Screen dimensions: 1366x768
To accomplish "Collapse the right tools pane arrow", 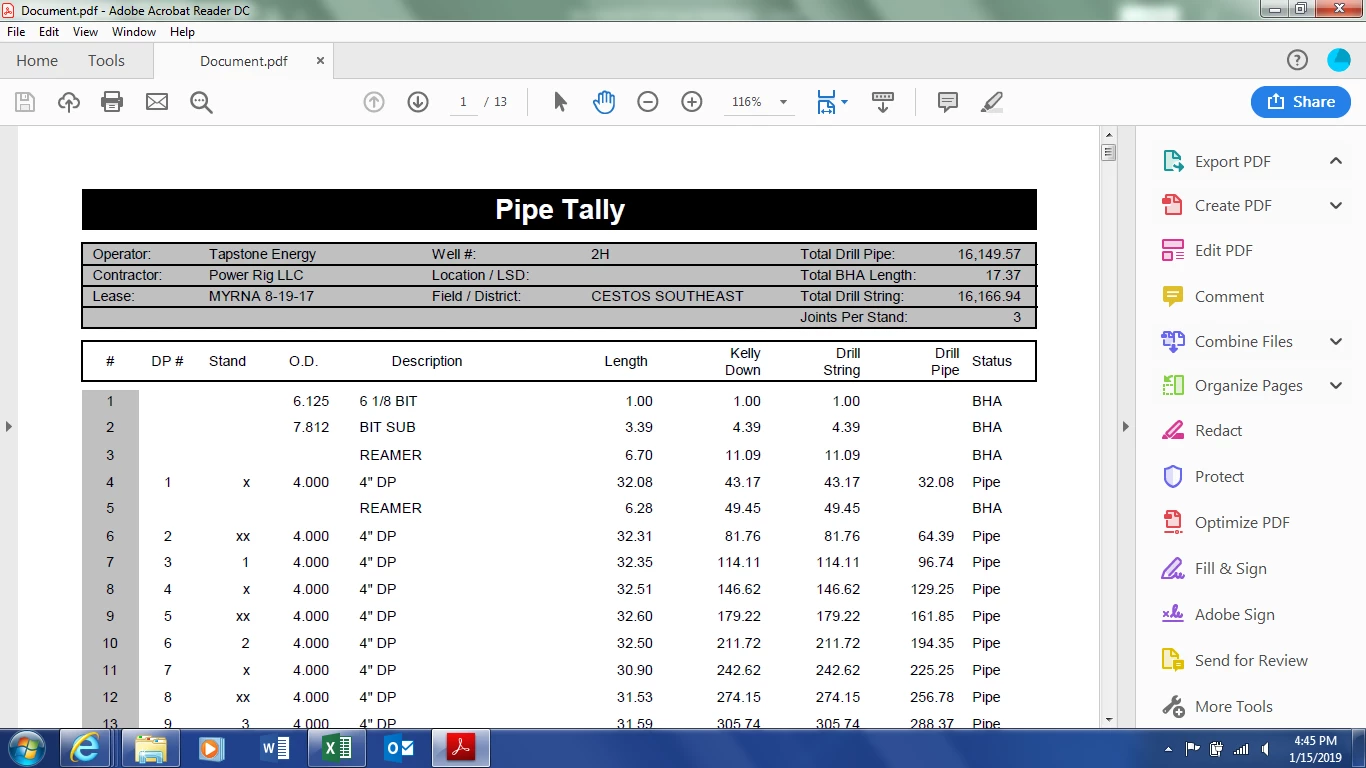I will pos(1126,427).
